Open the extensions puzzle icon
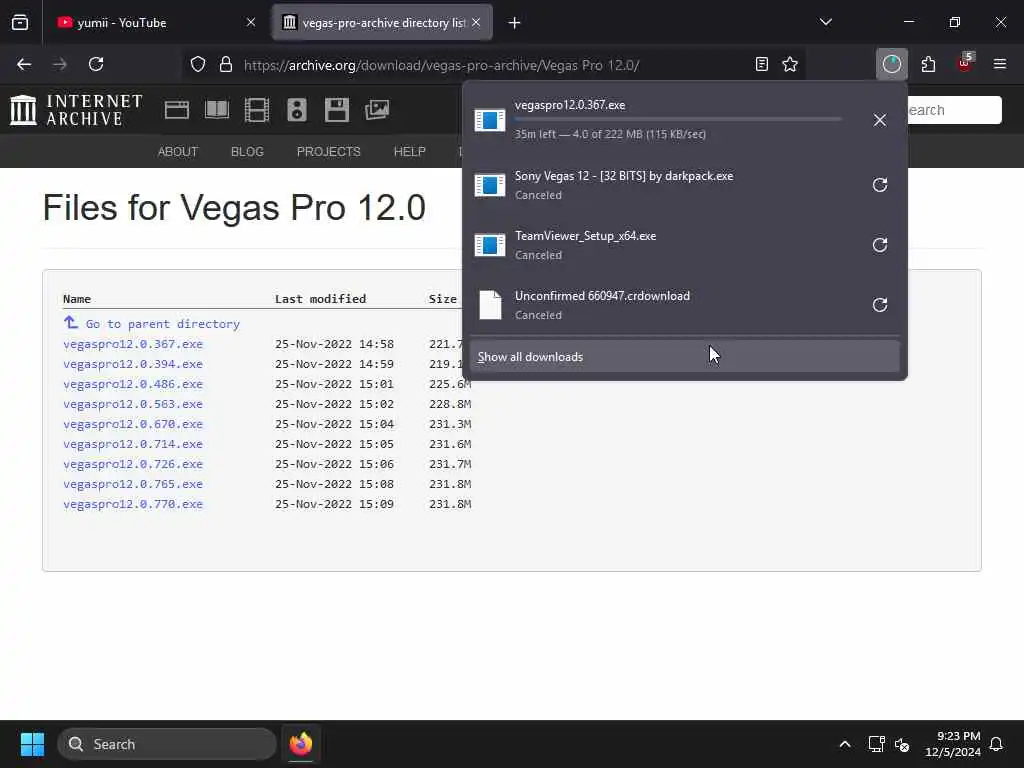The width and height of the screenshot is (1024, 768). point(928,64)
